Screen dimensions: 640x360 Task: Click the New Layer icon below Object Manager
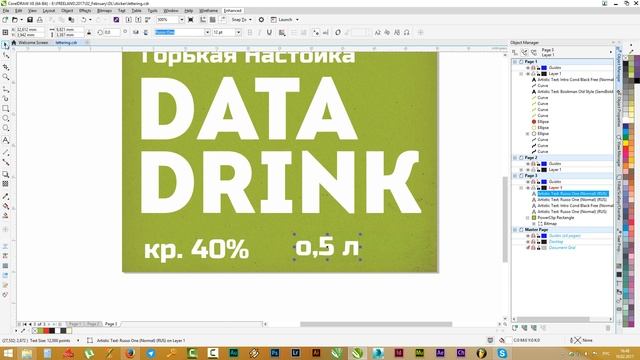515,328
